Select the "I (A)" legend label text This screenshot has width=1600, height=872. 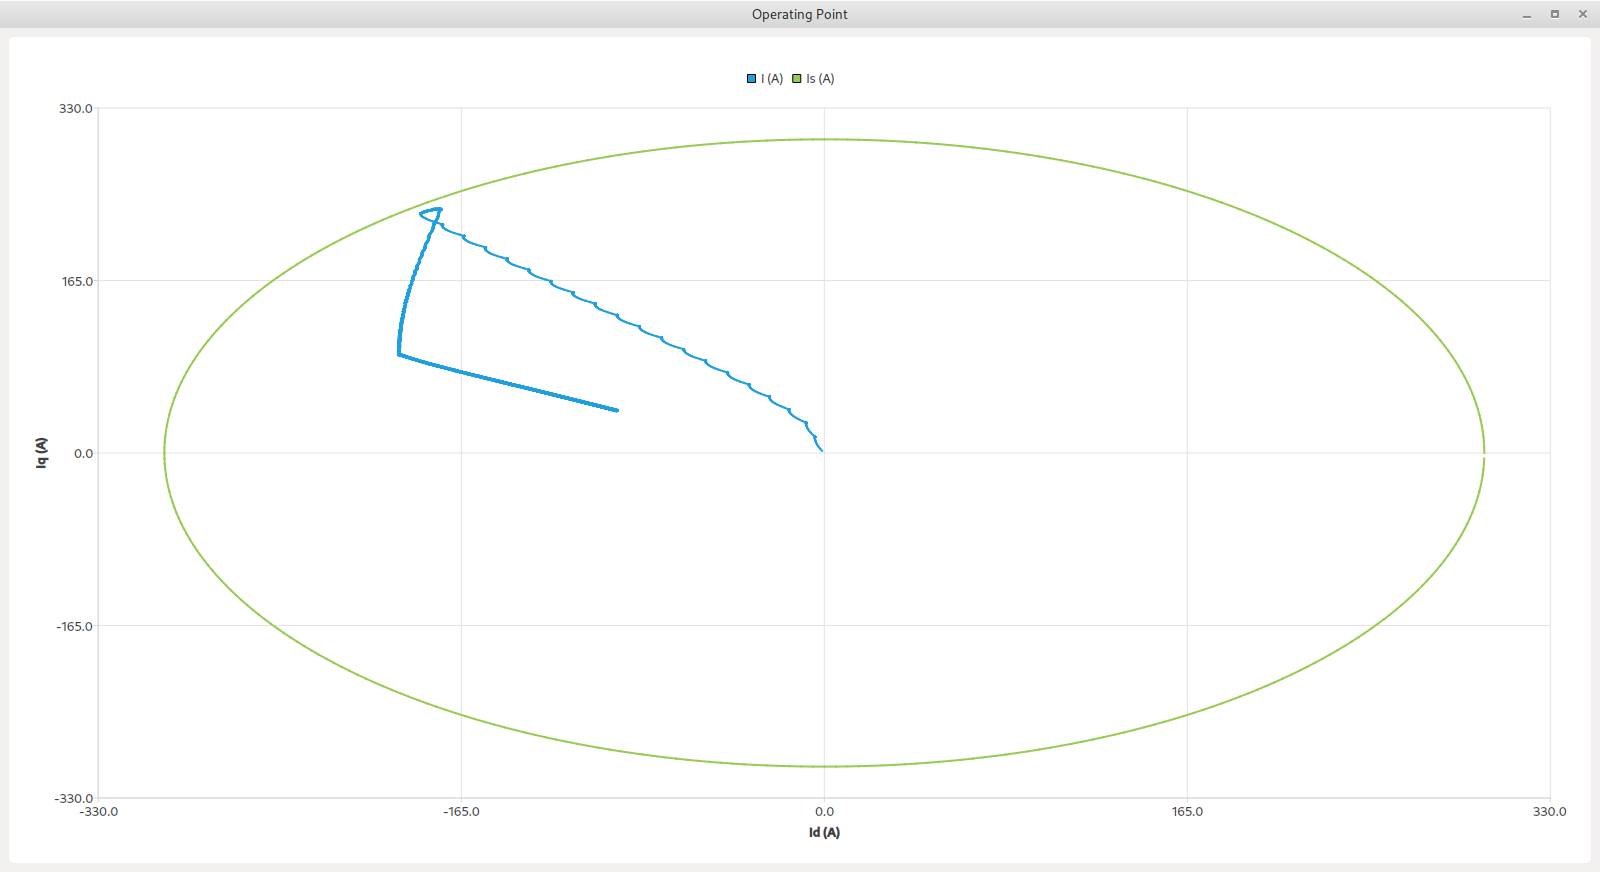[771, 79]
